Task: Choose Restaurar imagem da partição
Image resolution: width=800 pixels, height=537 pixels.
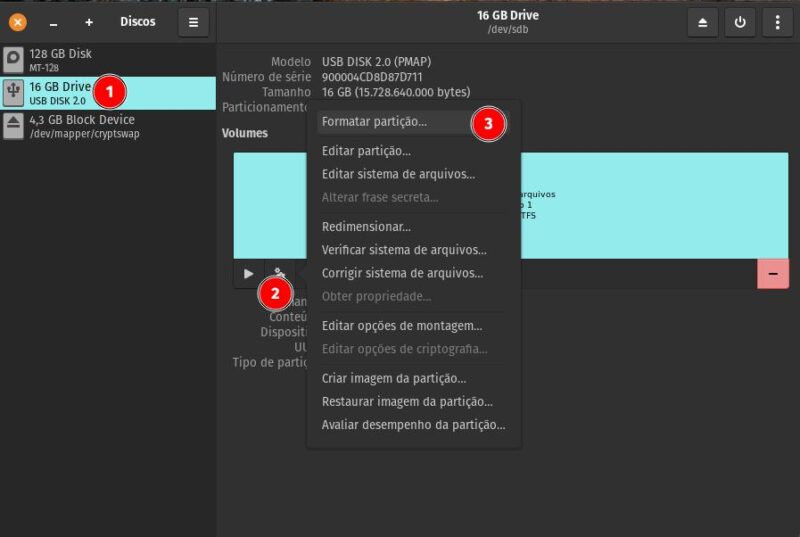Action: [407, 402]
